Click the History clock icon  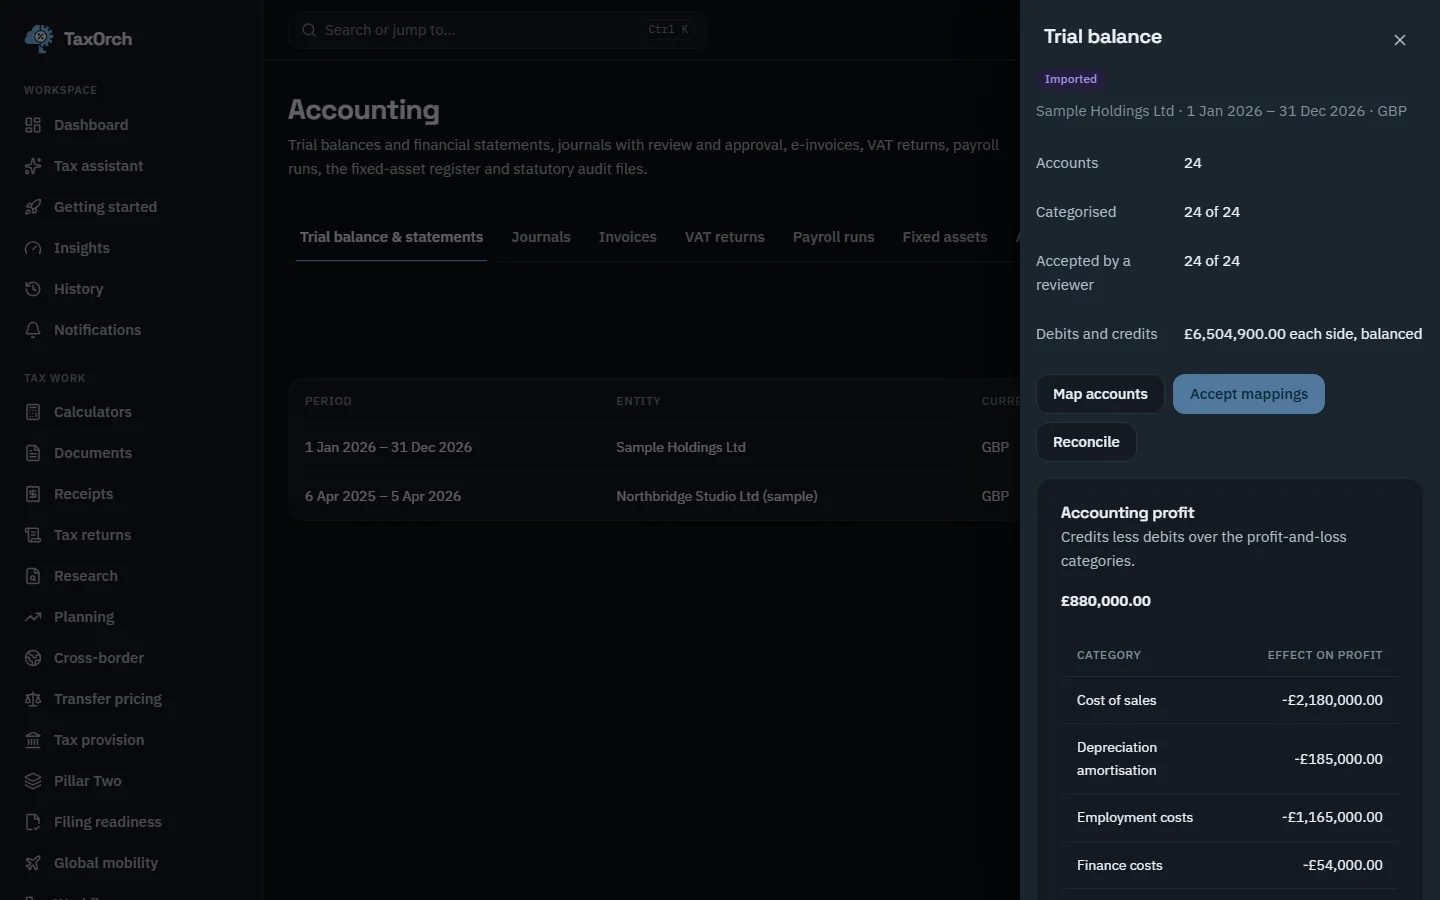(x=33, y=289)
